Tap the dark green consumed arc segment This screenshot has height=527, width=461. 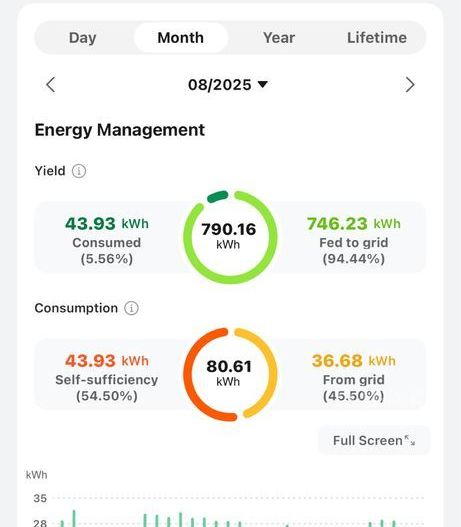pos(217,196)
